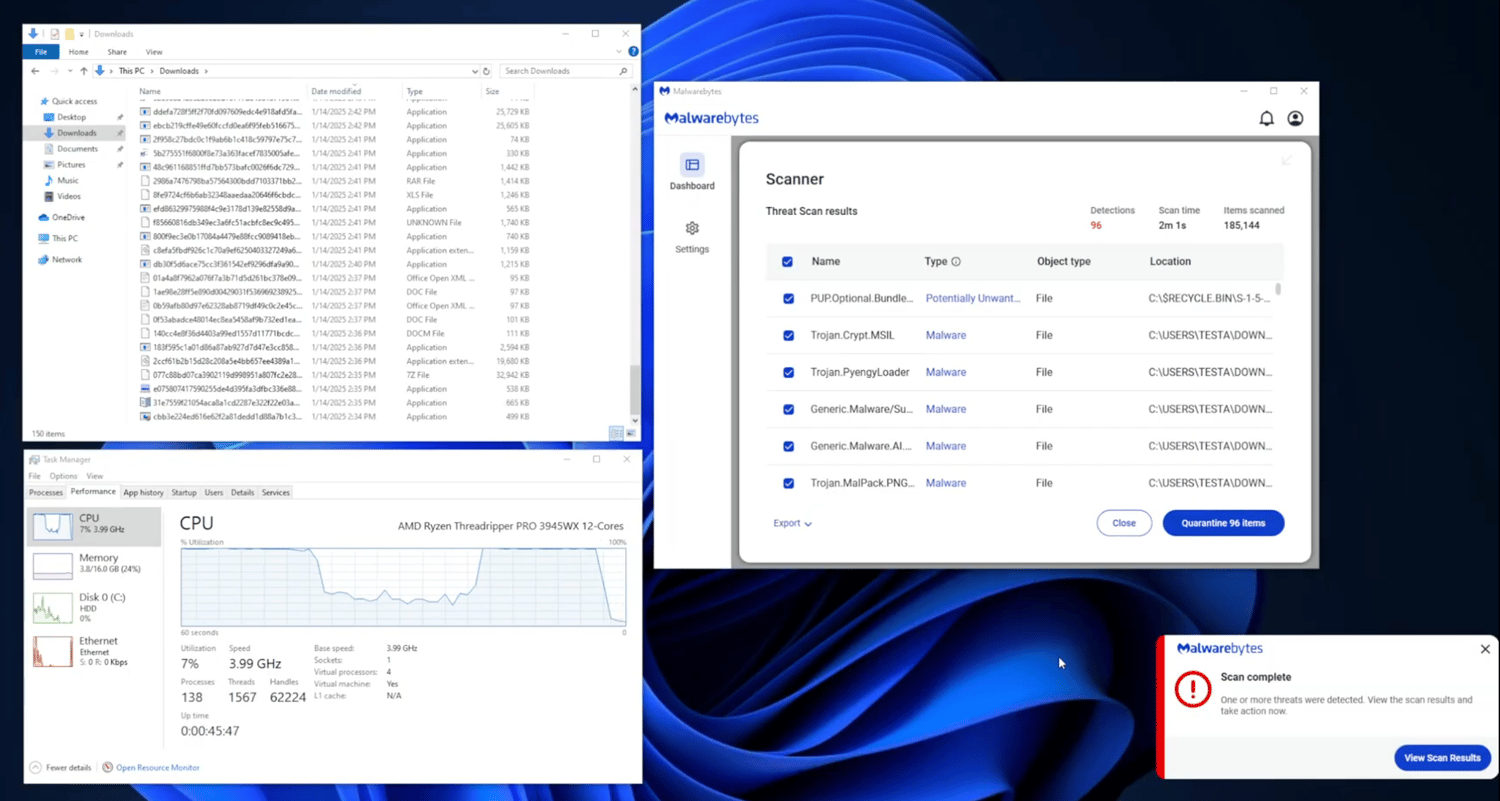This screenshot has width=1500, height=801.
Task: Toggle the select-all checkbox in scan results header
Action: click(787, 262)
